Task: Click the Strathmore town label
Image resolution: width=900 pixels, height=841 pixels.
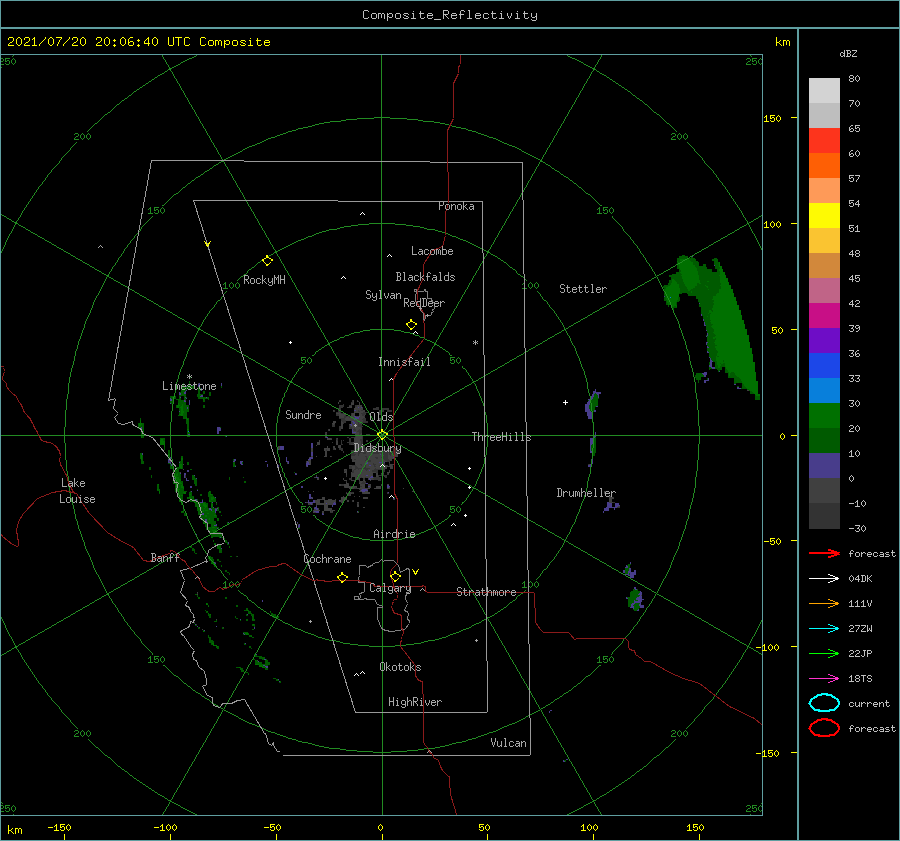Action: pos(486,592)
